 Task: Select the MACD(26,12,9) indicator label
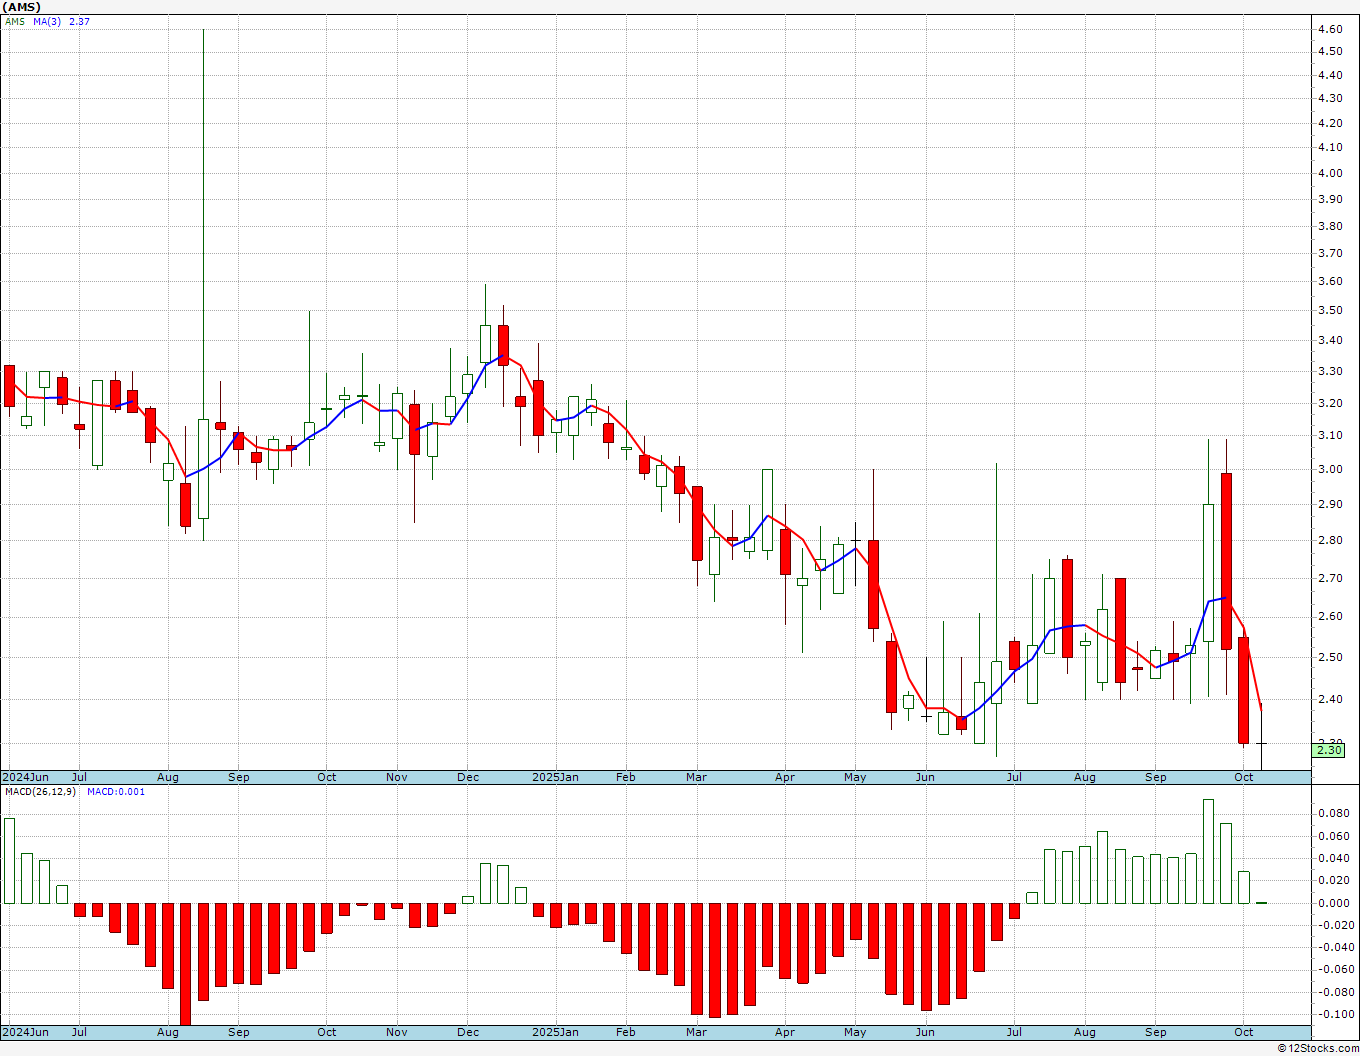(40, 792)
